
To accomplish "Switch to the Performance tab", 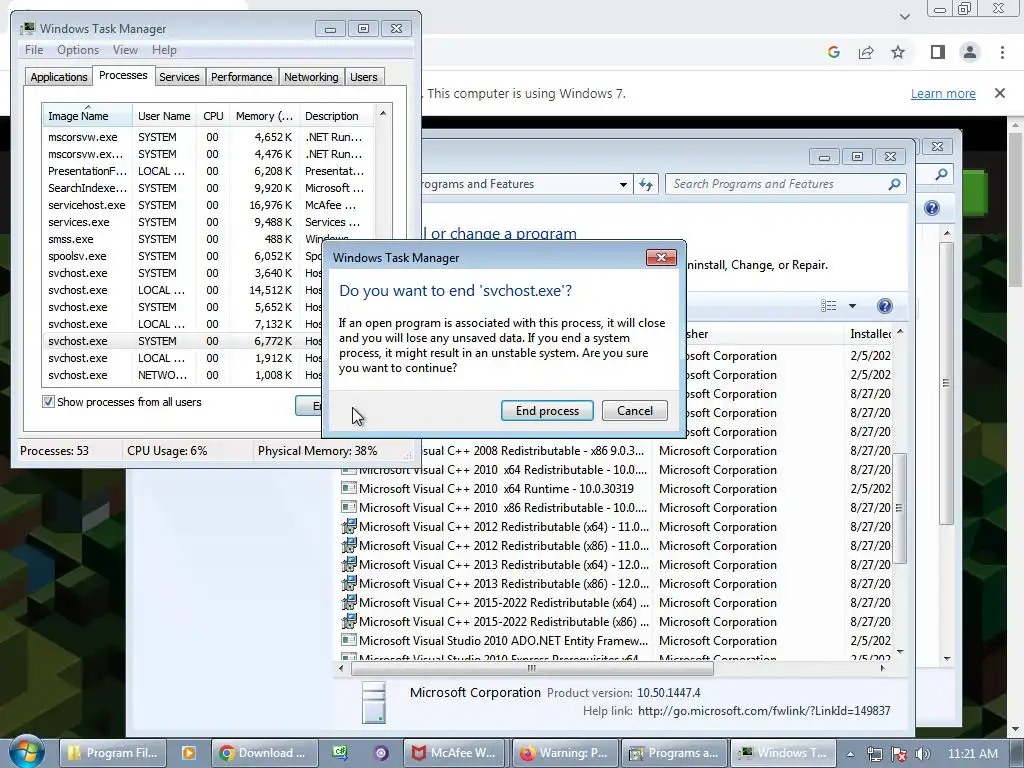I will (241, 77).
